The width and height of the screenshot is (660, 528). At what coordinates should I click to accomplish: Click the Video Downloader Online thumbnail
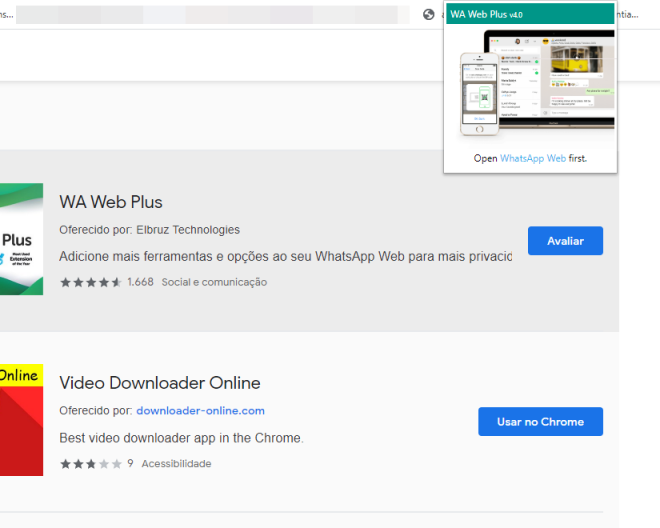click(21, 420)
